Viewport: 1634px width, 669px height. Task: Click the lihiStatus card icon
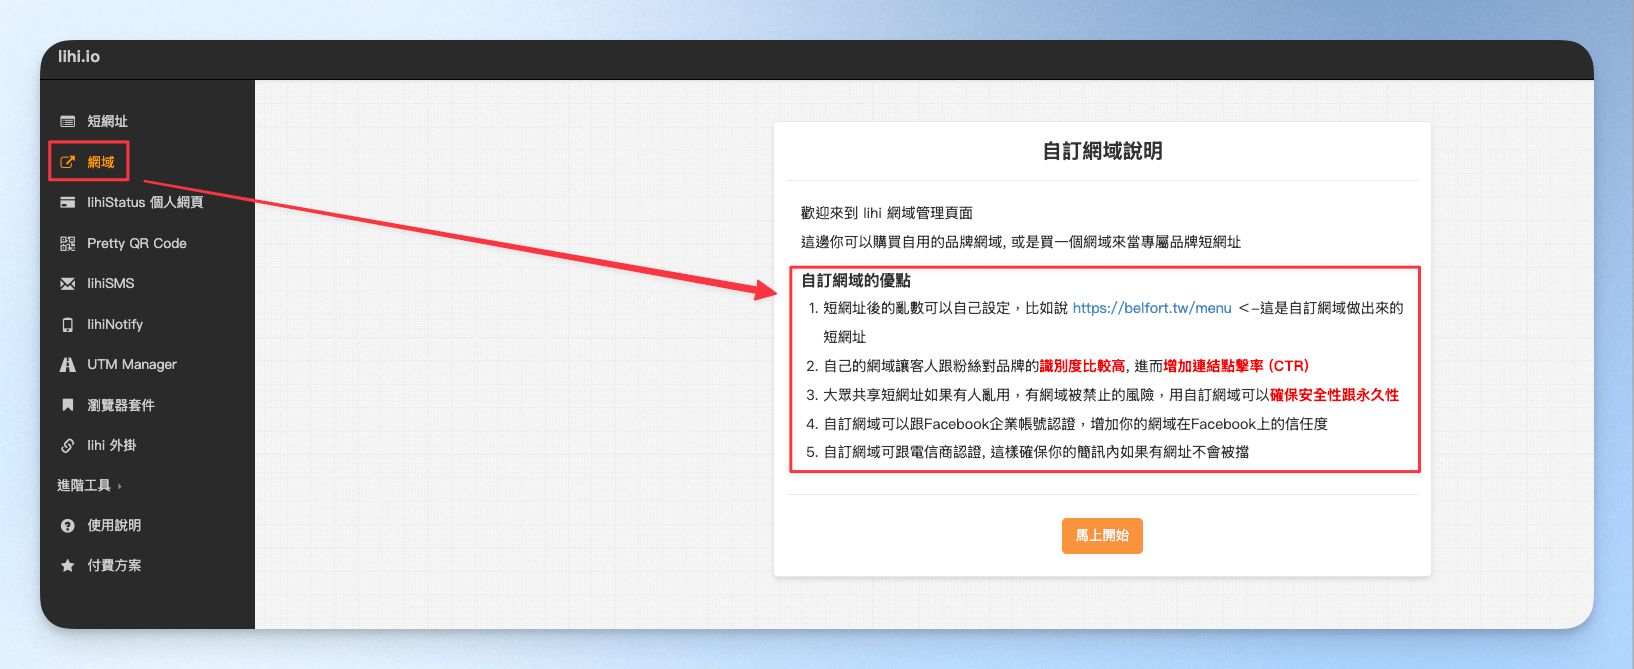click(x=67, y=202)
